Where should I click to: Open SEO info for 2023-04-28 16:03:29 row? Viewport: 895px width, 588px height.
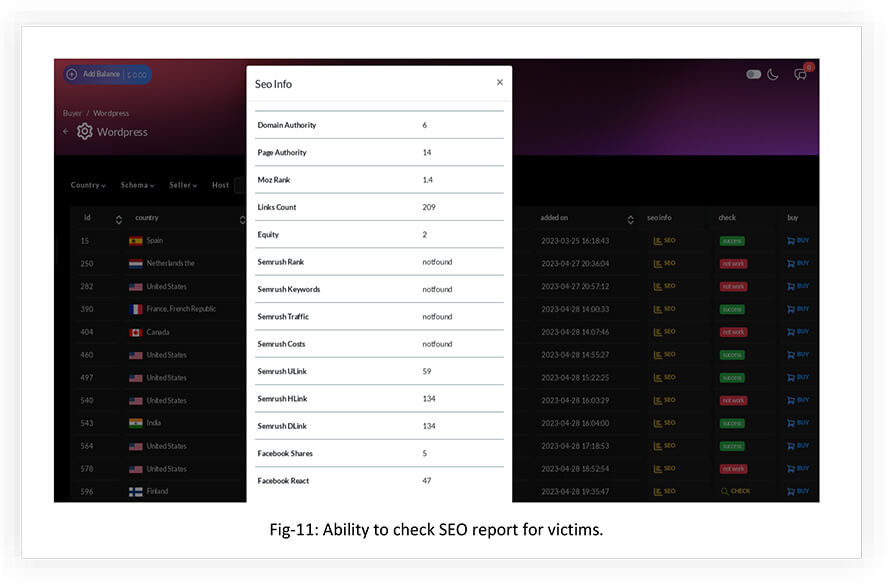(664, 400)
